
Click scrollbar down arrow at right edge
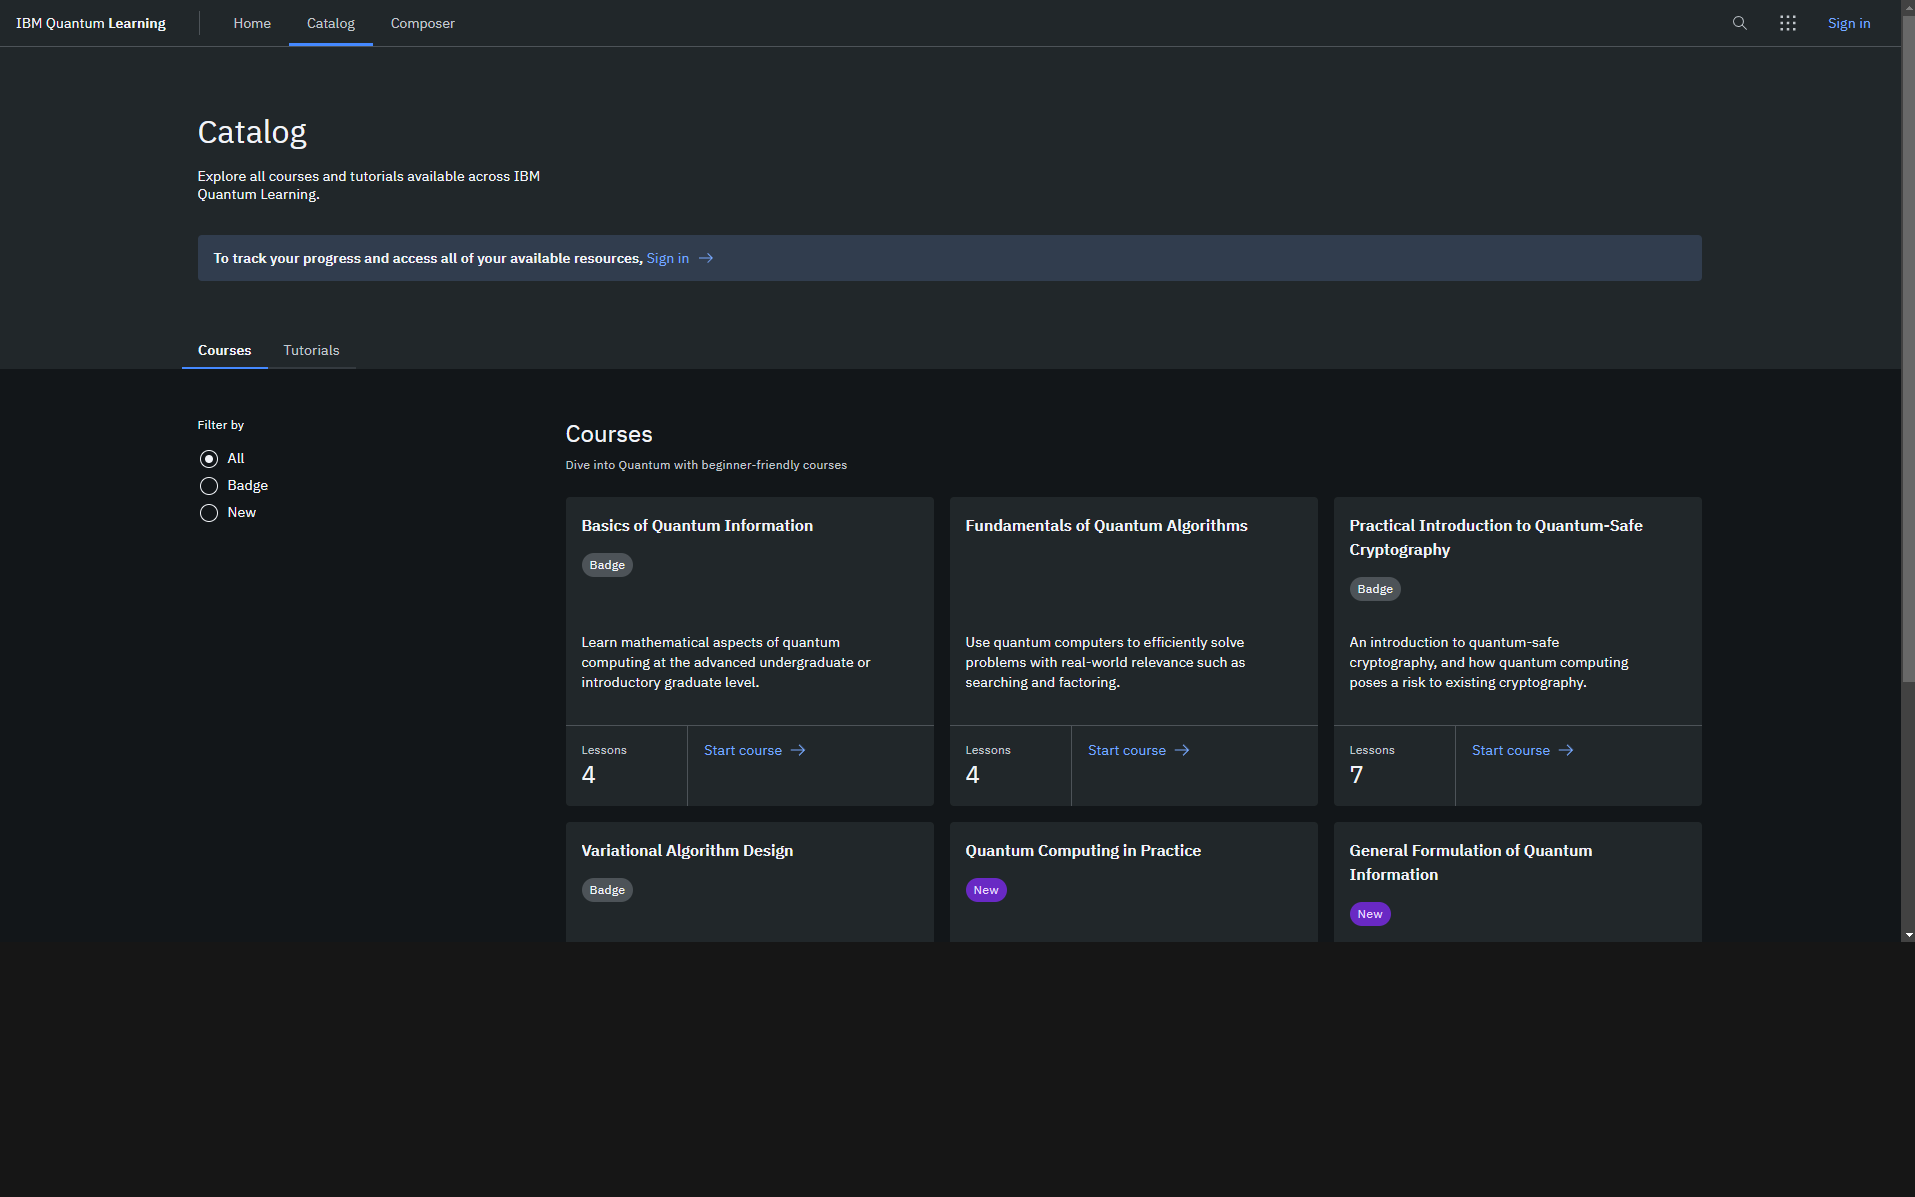[1908, 935]
